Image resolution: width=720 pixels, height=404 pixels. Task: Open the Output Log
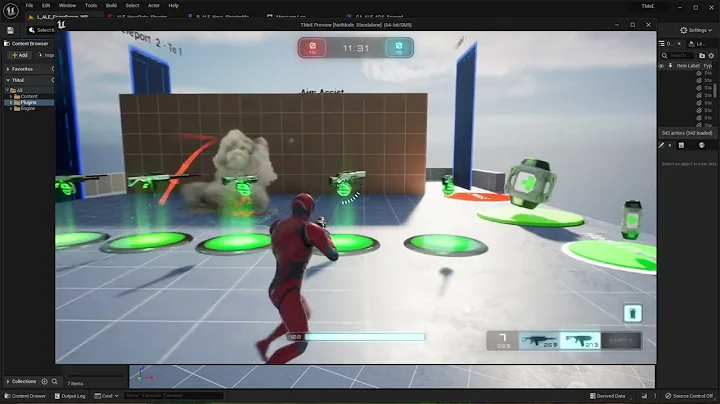(70, 396)
